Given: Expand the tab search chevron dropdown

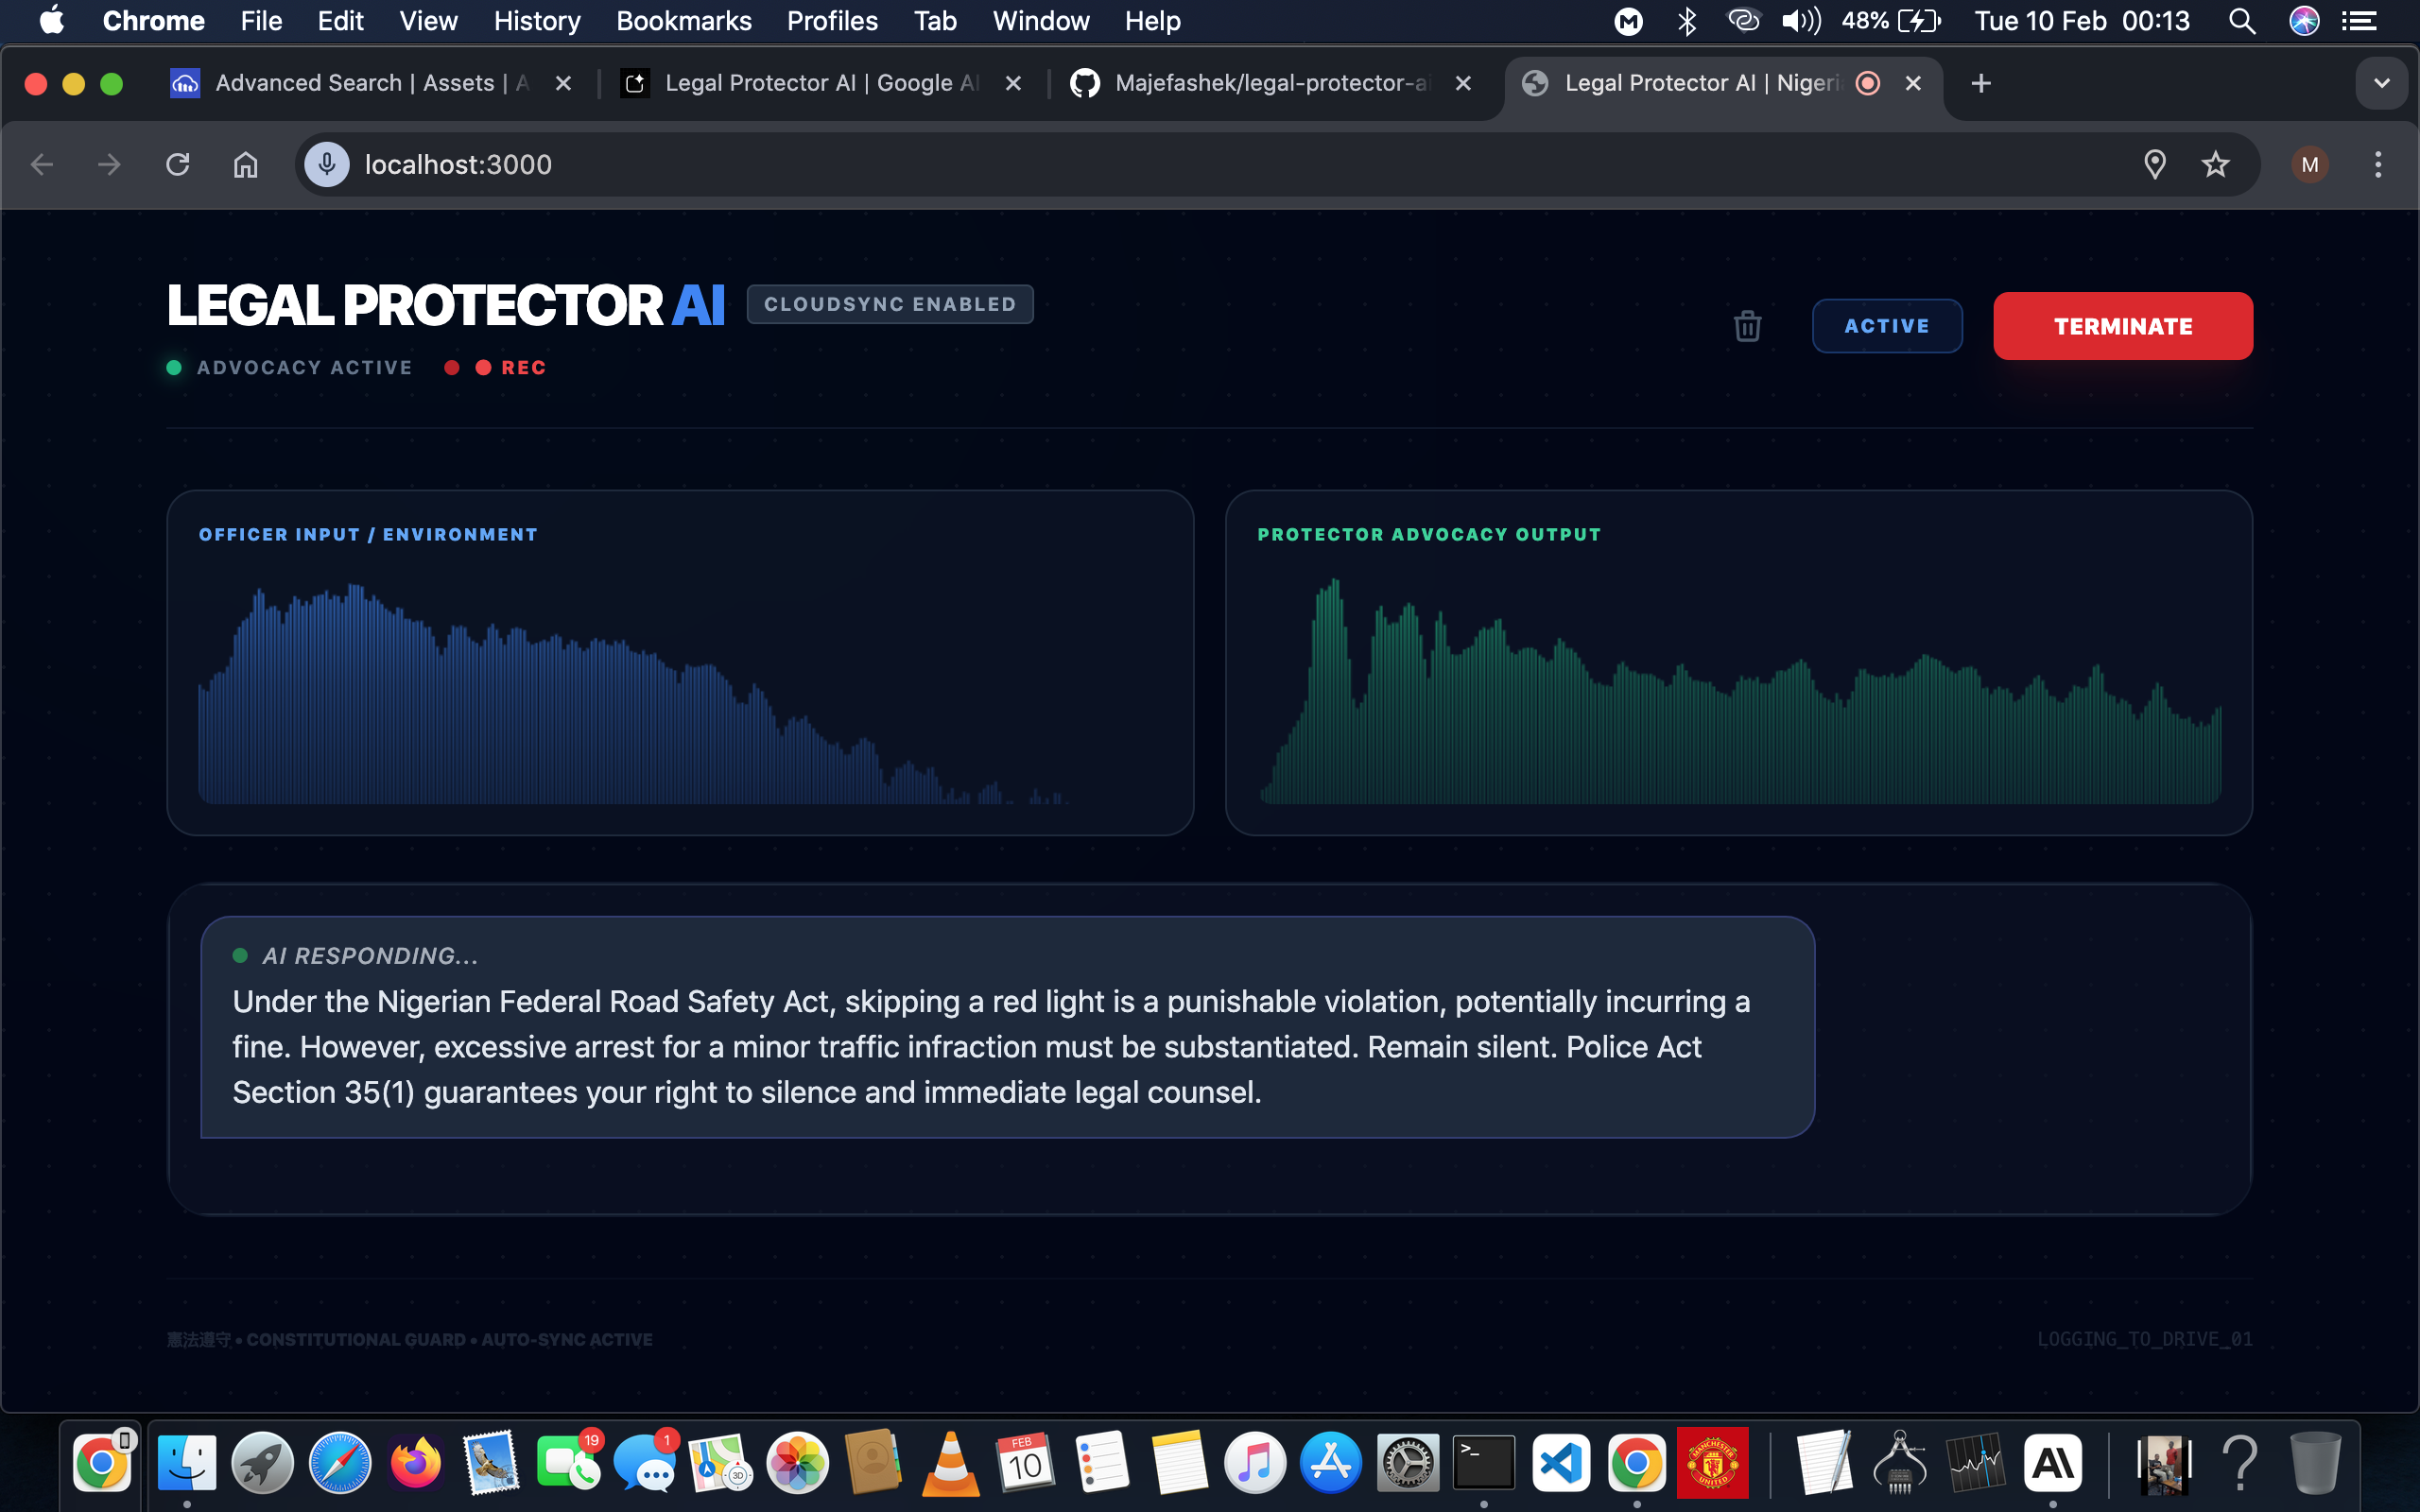Looking at the screenshot, I should 2381,83.
